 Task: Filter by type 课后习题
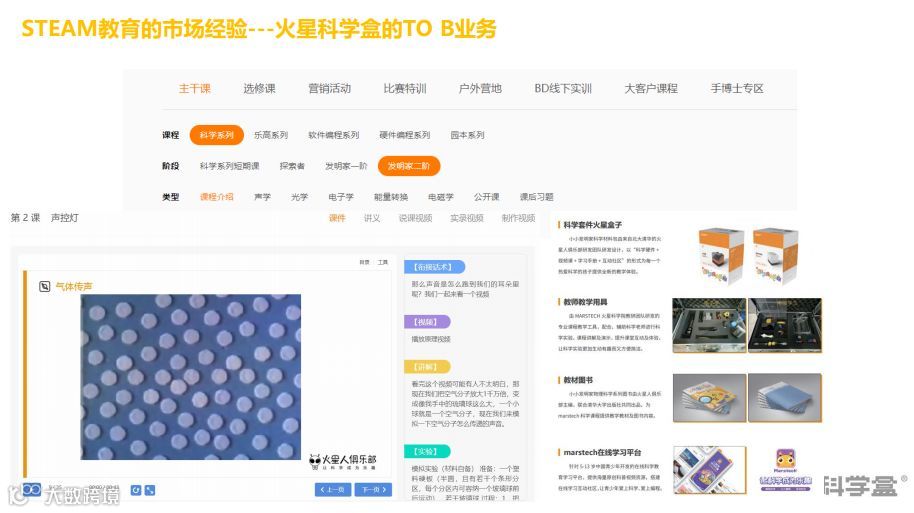[x=537, y=197]
